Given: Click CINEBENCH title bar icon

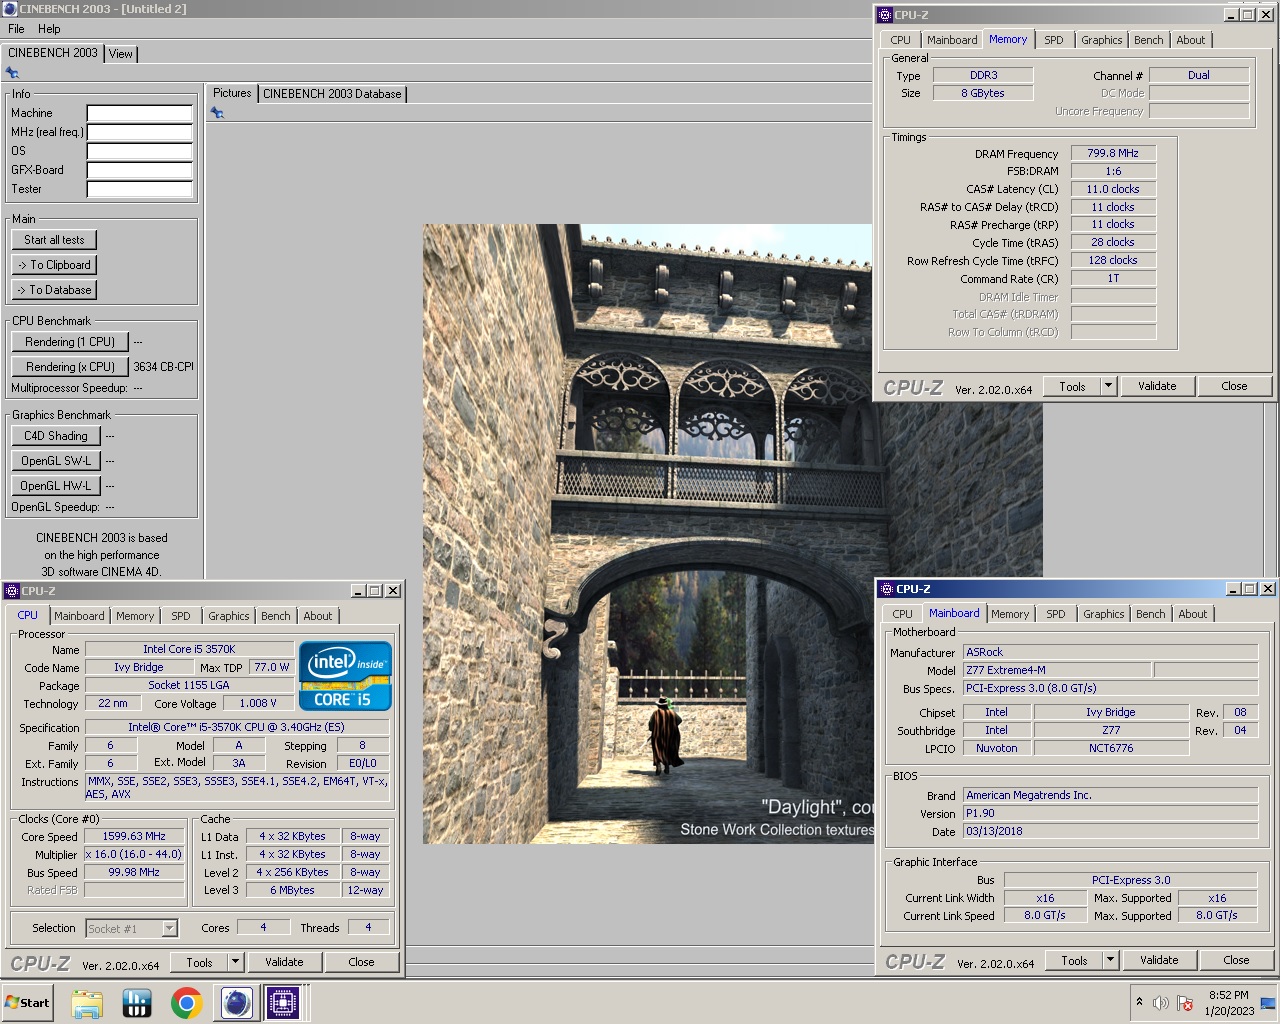Looking at the screenshot, I should click(x=9, y=9).
